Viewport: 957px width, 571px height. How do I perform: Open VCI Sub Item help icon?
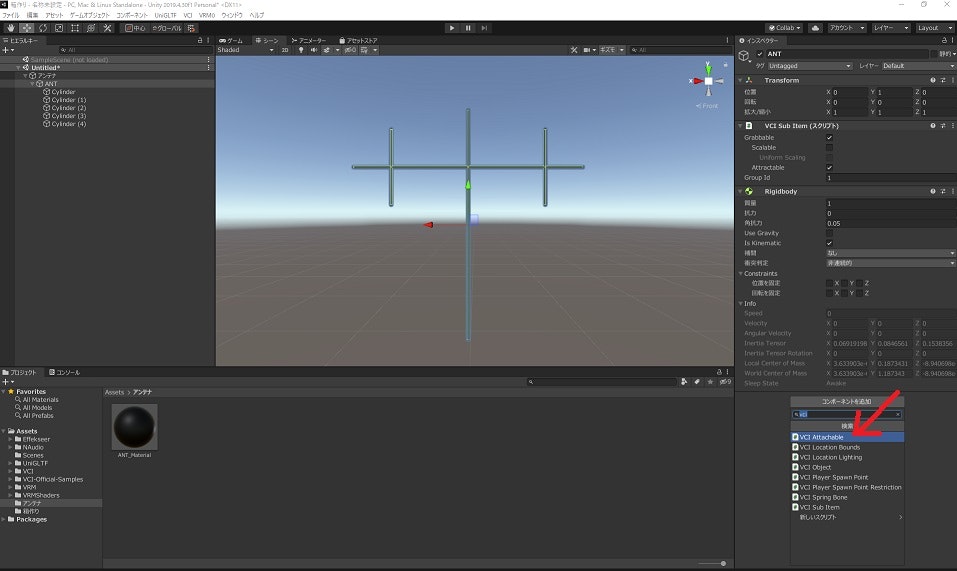pyautogui.click(x=933, y=126)
